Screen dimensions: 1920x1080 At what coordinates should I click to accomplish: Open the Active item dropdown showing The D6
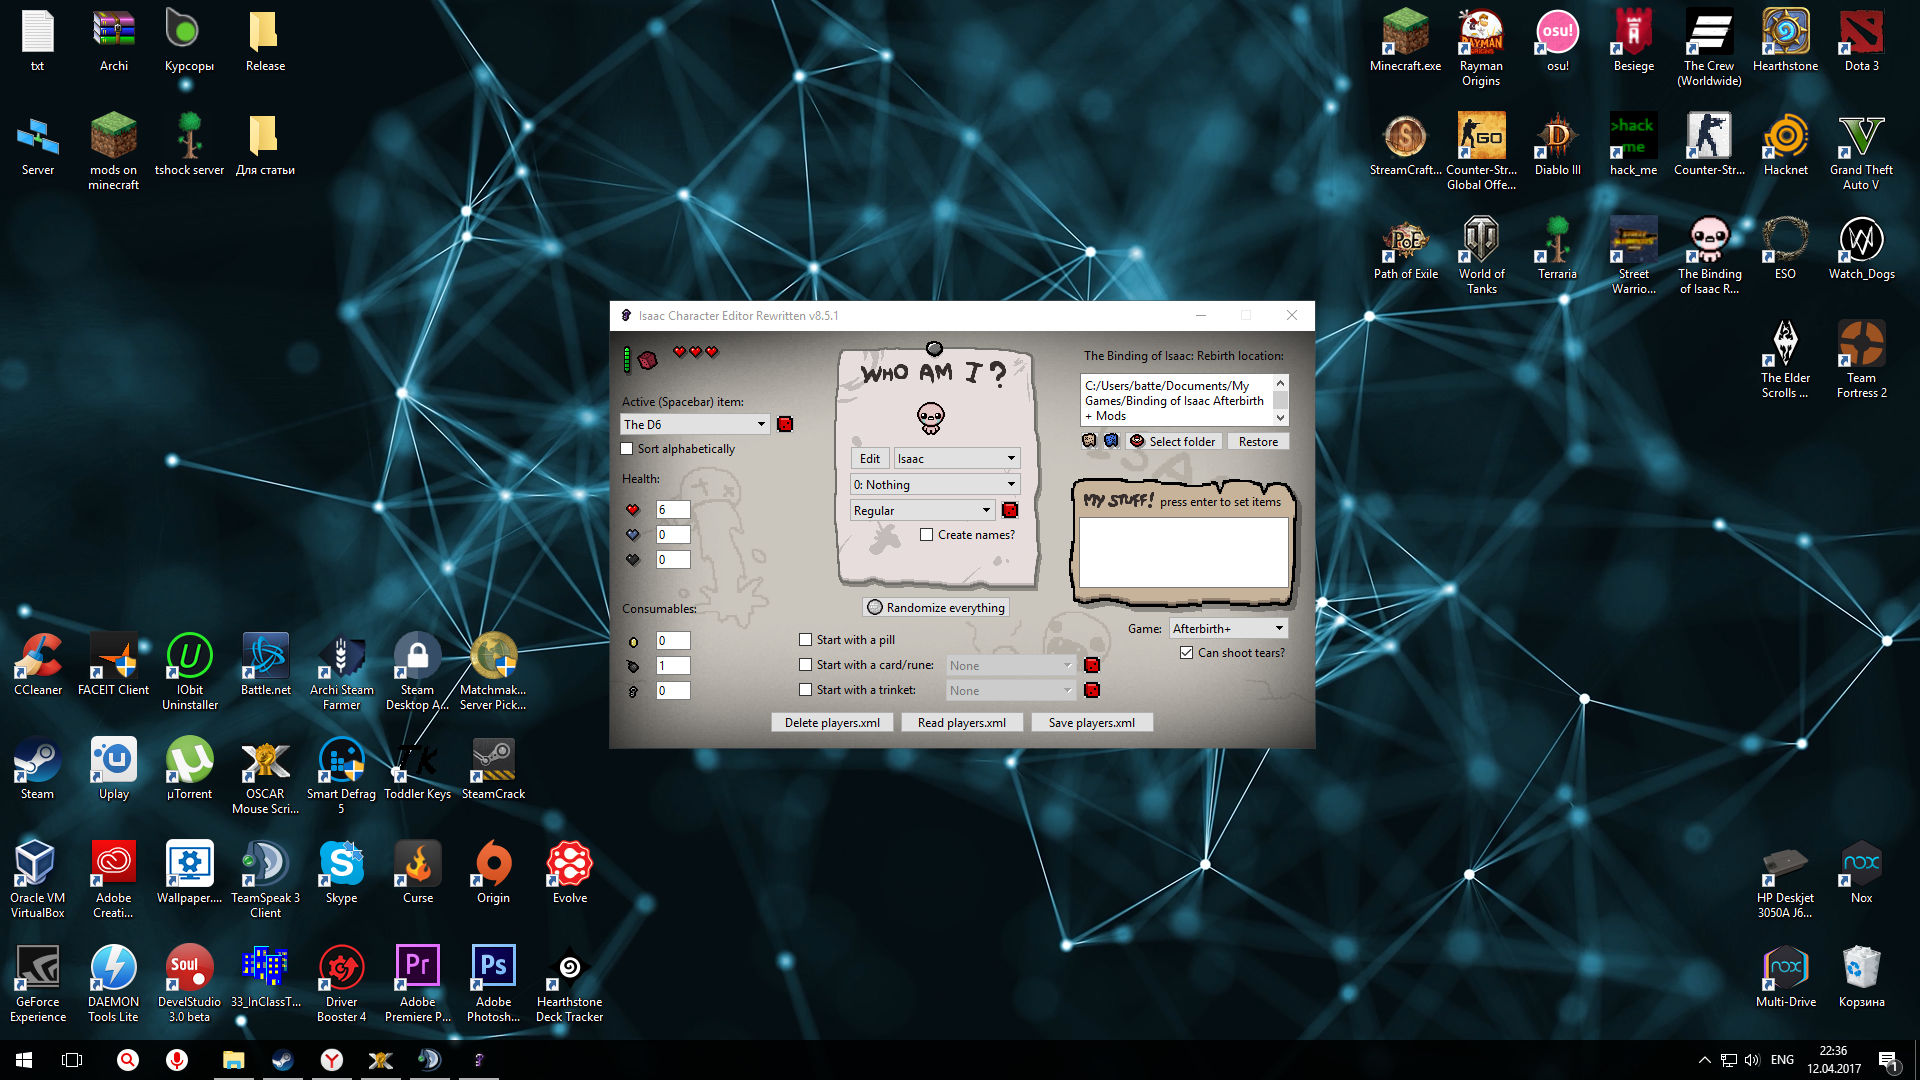click(x=695, y=424)
